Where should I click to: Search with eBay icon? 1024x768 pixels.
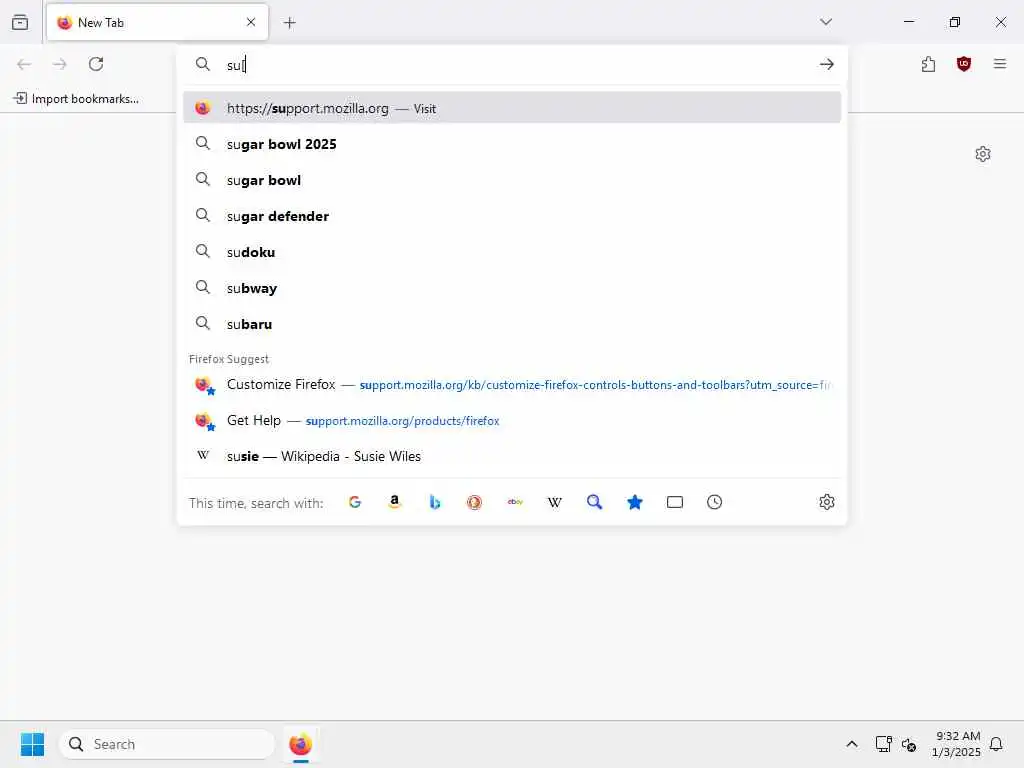tap(515, 502)
